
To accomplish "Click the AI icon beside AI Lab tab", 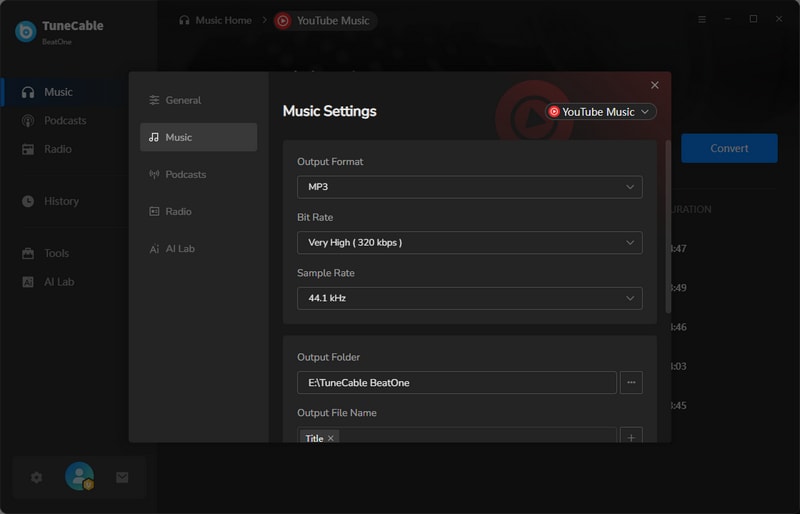I will pyautogui.click(x=154, y=249).
